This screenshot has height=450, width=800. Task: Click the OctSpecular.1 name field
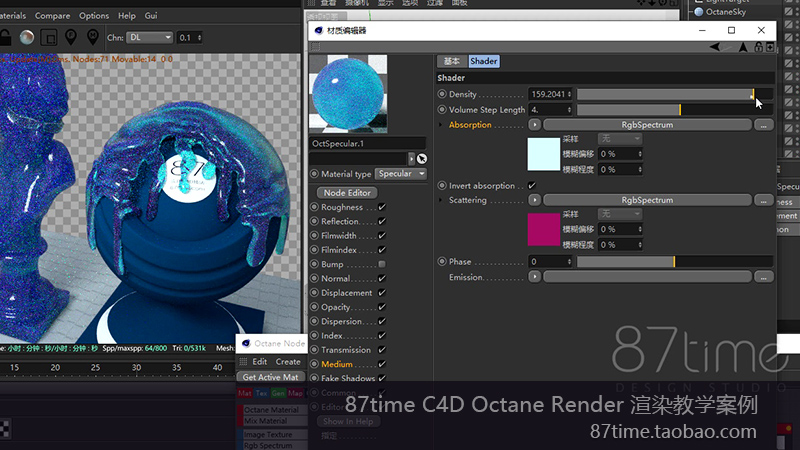tap(367, 144)
